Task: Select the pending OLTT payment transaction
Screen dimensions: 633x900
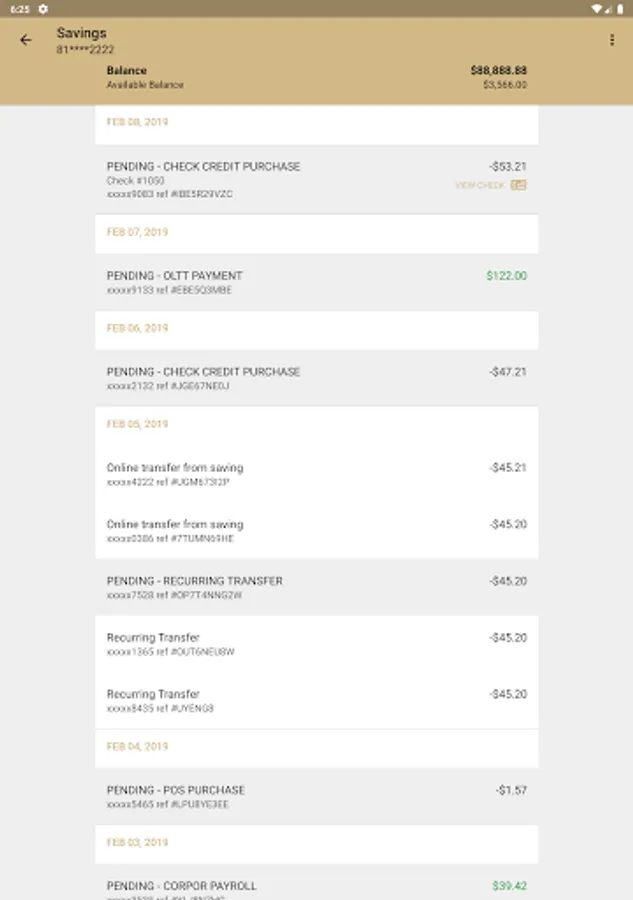Action: 316,282
